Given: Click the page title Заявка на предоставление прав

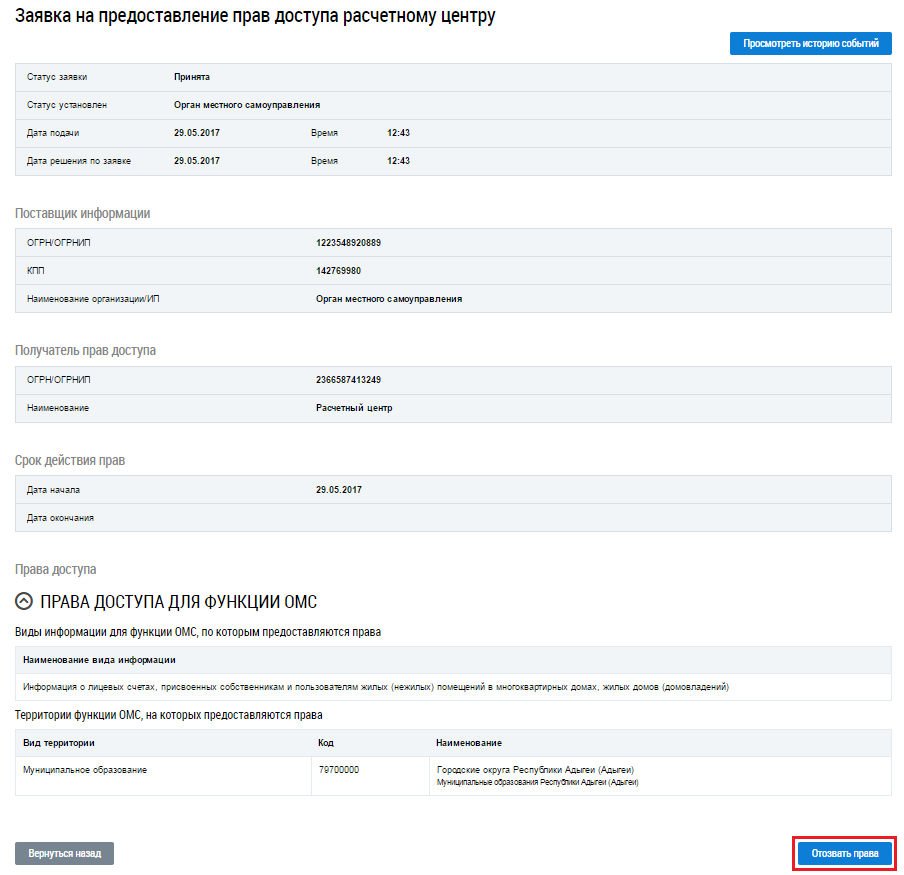Looking at the screenshot, I should [255, 16].
